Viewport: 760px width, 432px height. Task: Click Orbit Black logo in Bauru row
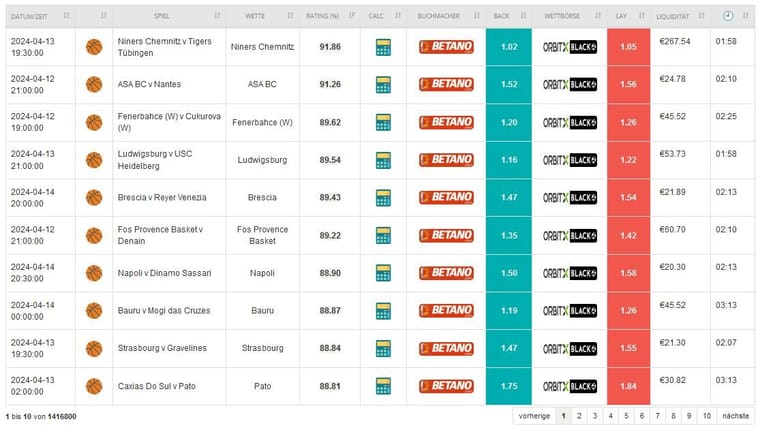coord(569,310)
